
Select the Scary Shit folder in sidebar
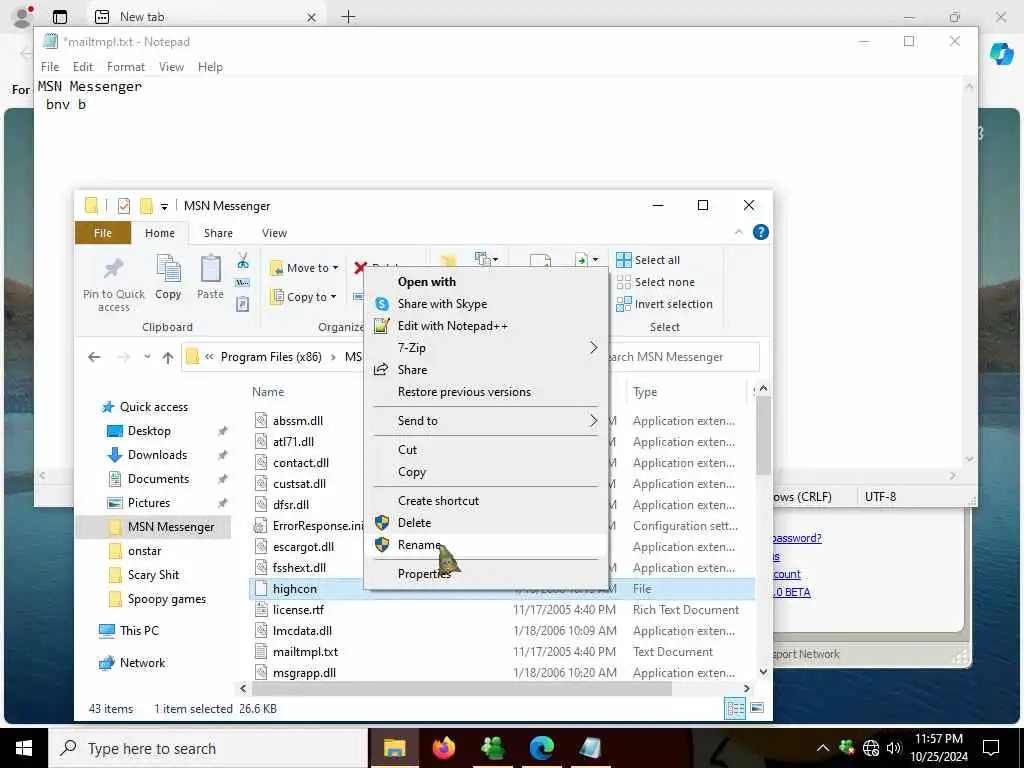[153, 575]
